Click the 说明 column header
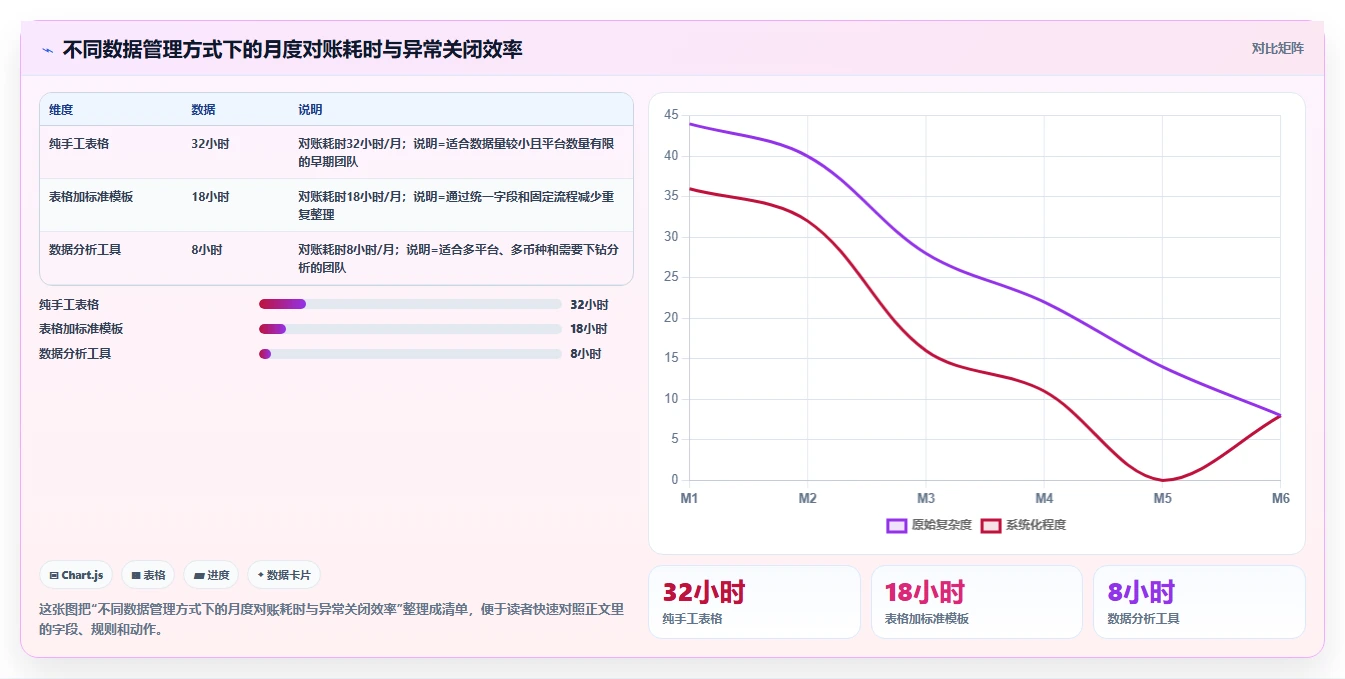This screenshot has width=1345, height=679. [310, 110]
